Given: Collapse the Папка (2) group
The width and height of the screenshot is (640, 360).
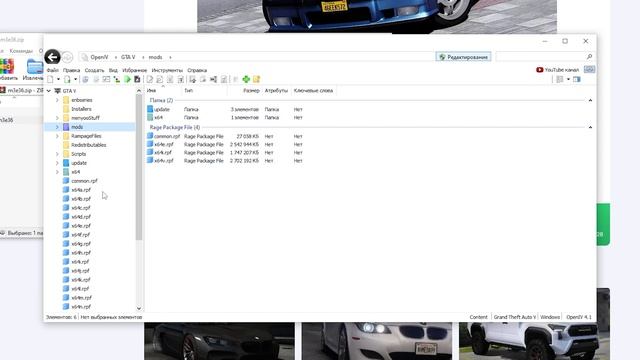Looking at the screenshot, I should [590, 100].
